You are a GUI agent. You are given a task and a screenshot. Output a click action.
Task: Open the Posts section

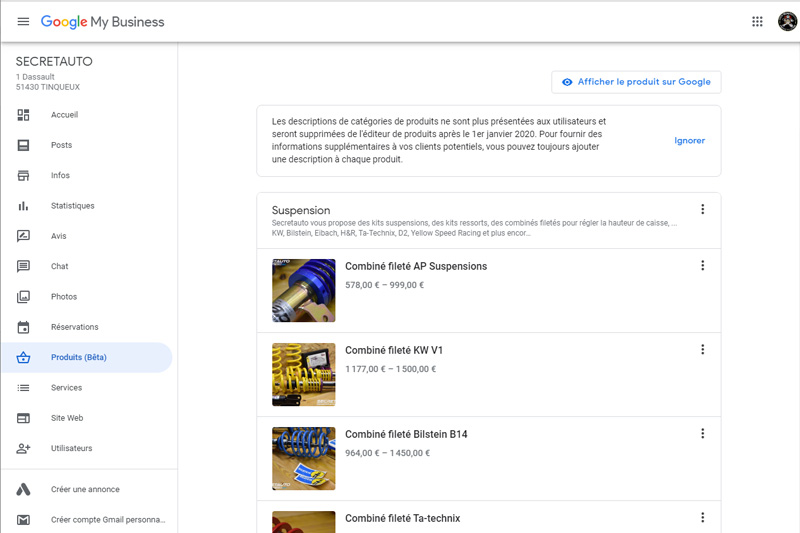tap(61, 145)
